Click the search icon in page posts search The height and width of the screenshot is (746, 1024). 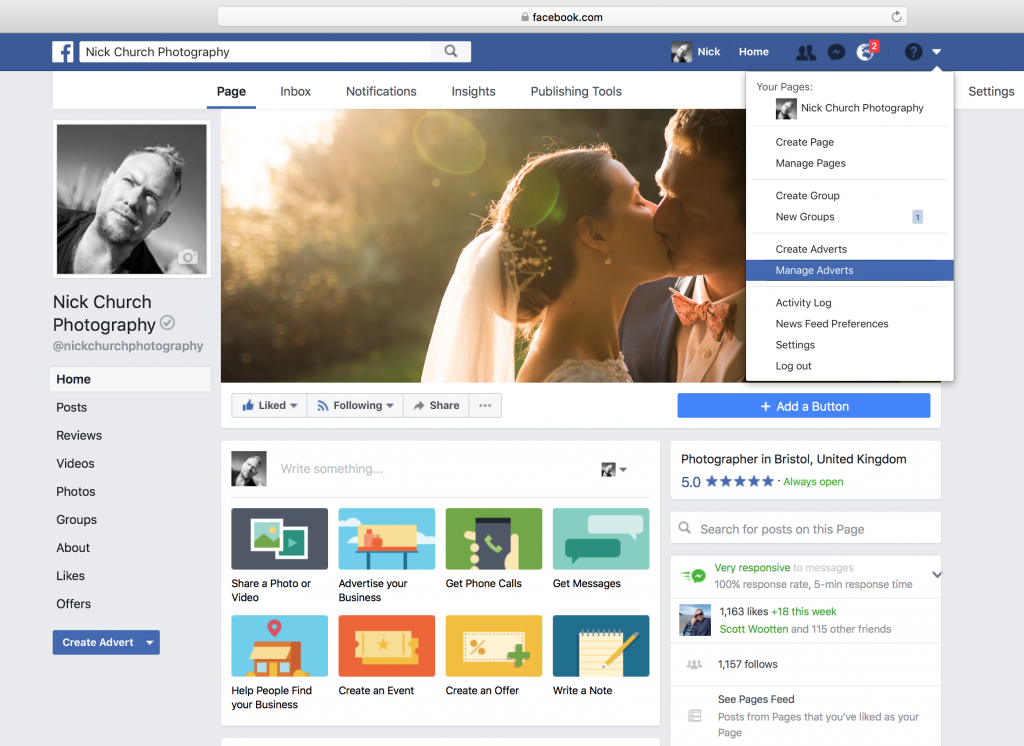pyautogui.click(x=684, y=528)
